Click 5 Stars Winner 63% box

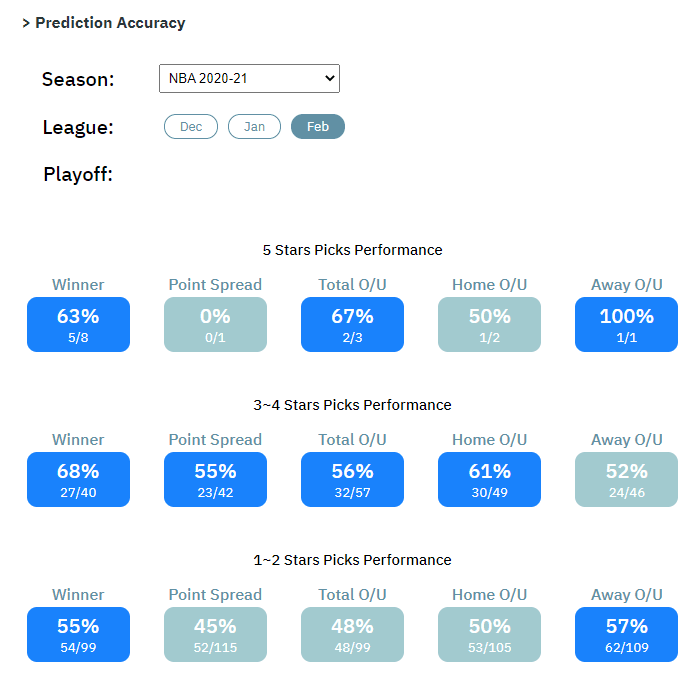pos(78,324)
